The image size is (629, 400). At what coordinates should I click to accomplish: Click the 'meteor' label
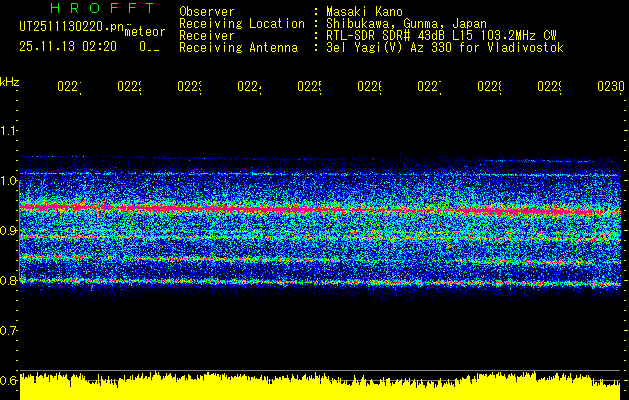click(x=145, y=32)
